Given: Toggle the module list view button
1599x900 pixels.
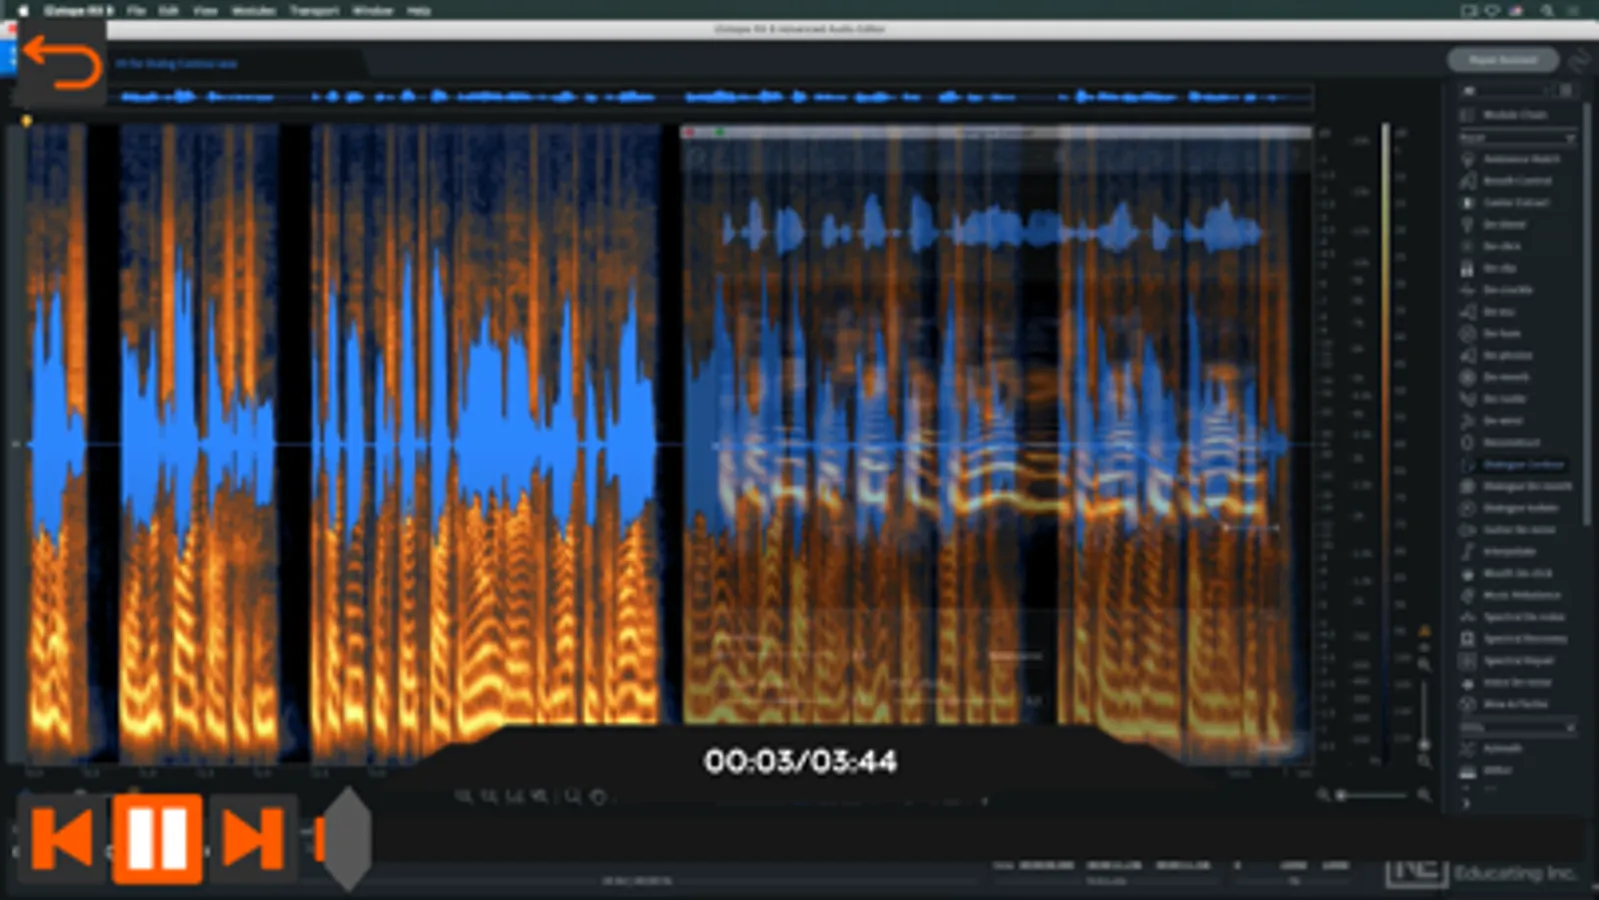Looking at the screenshot, I should click(1566, 91).
